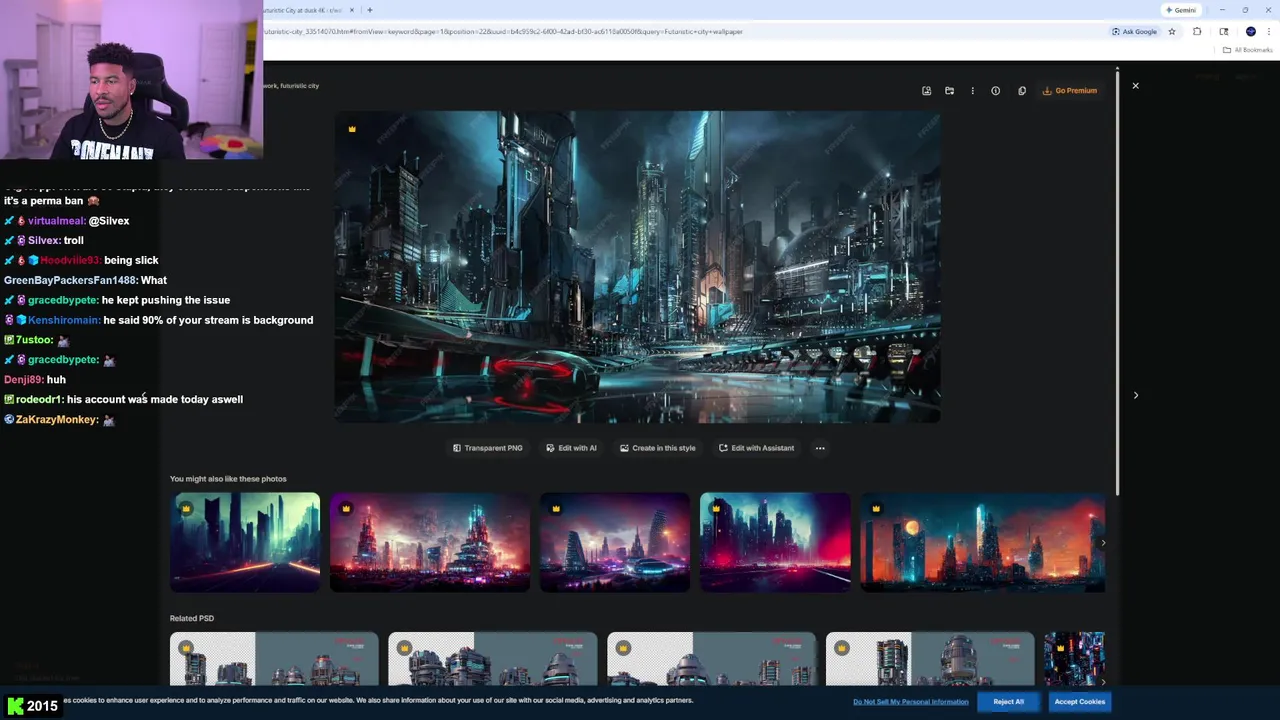Open the second Related PSD thumbnail
This screenshot has width=1280, height=720.
point(492,659)
